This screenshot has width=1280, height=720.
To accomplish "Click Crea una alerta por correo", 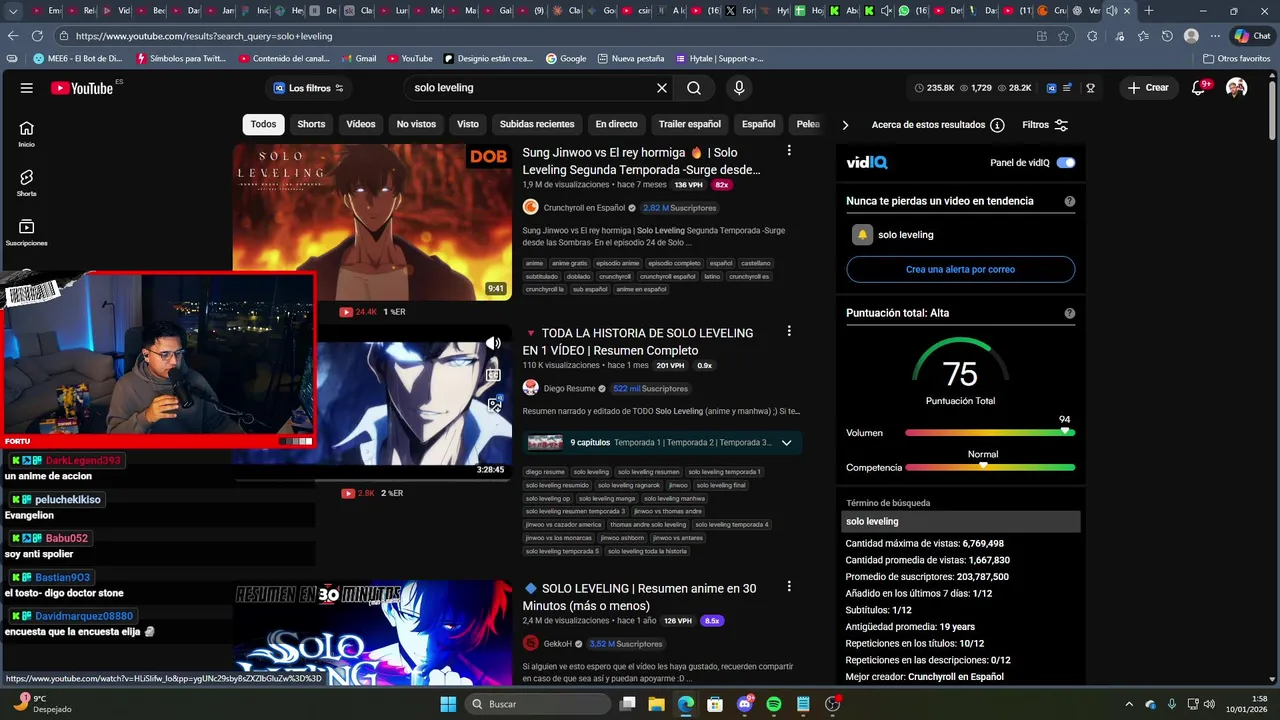I will point(960,269).
